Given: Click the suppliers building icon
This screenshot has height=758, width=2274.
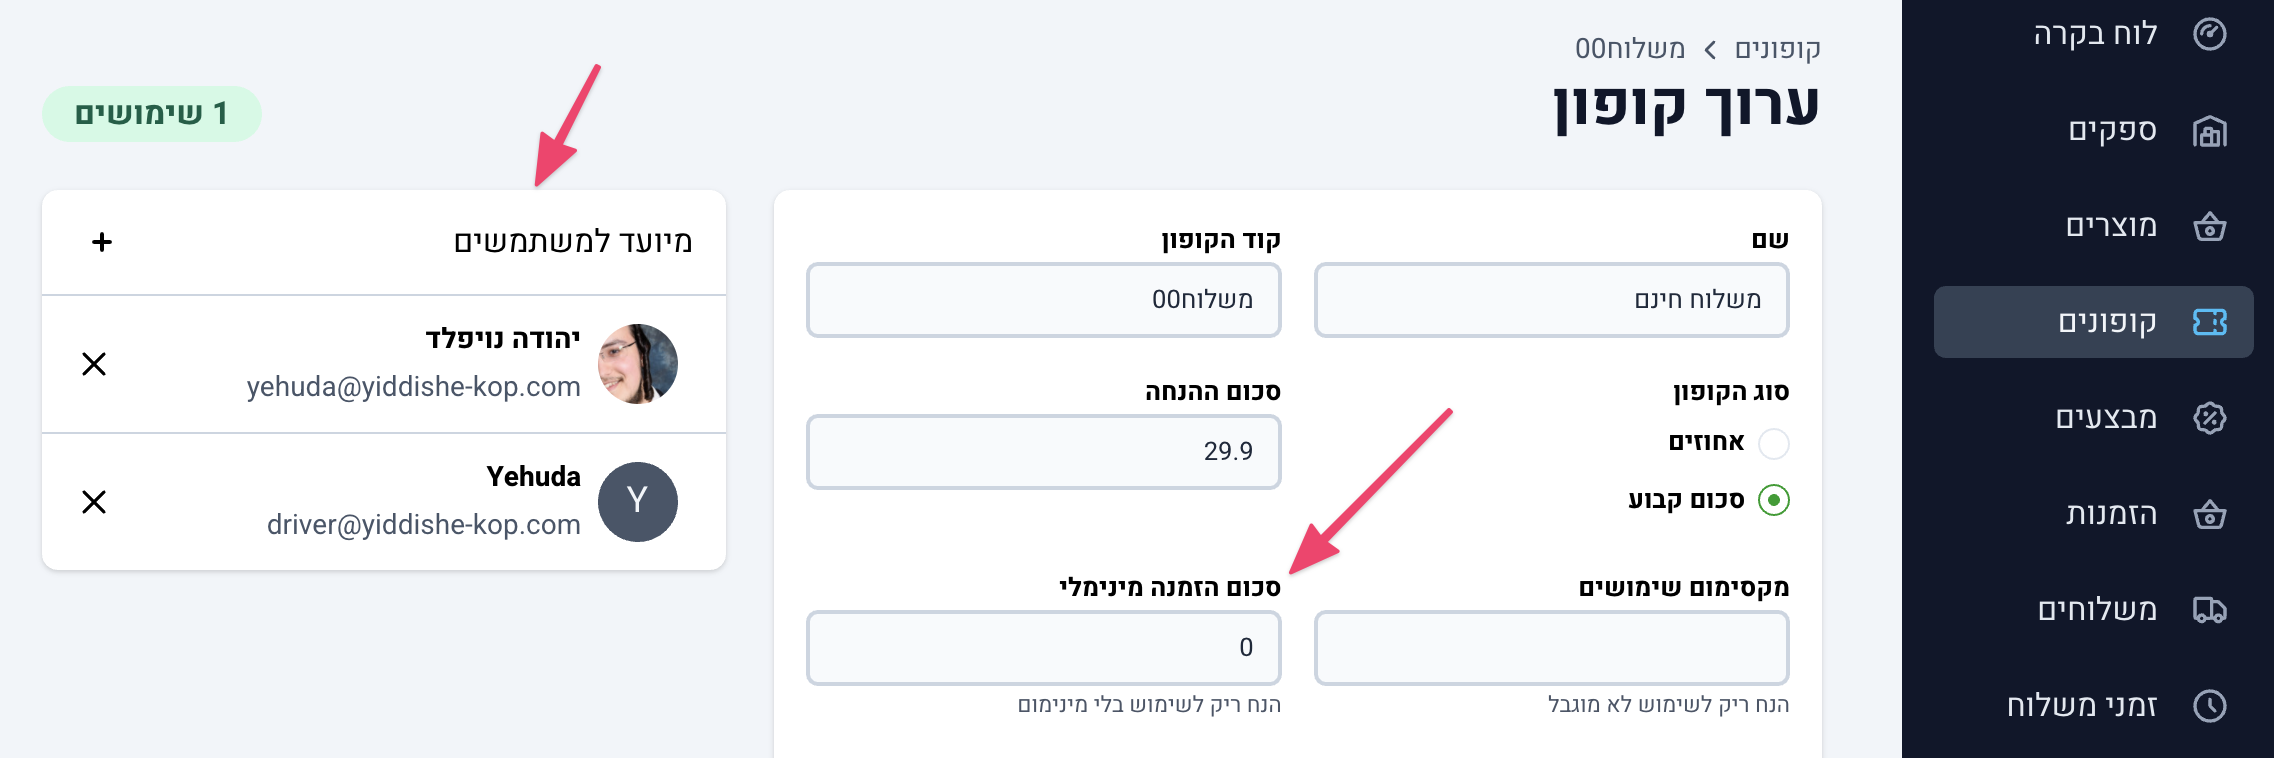Looking at the screenshot, I should point(2209,131).
